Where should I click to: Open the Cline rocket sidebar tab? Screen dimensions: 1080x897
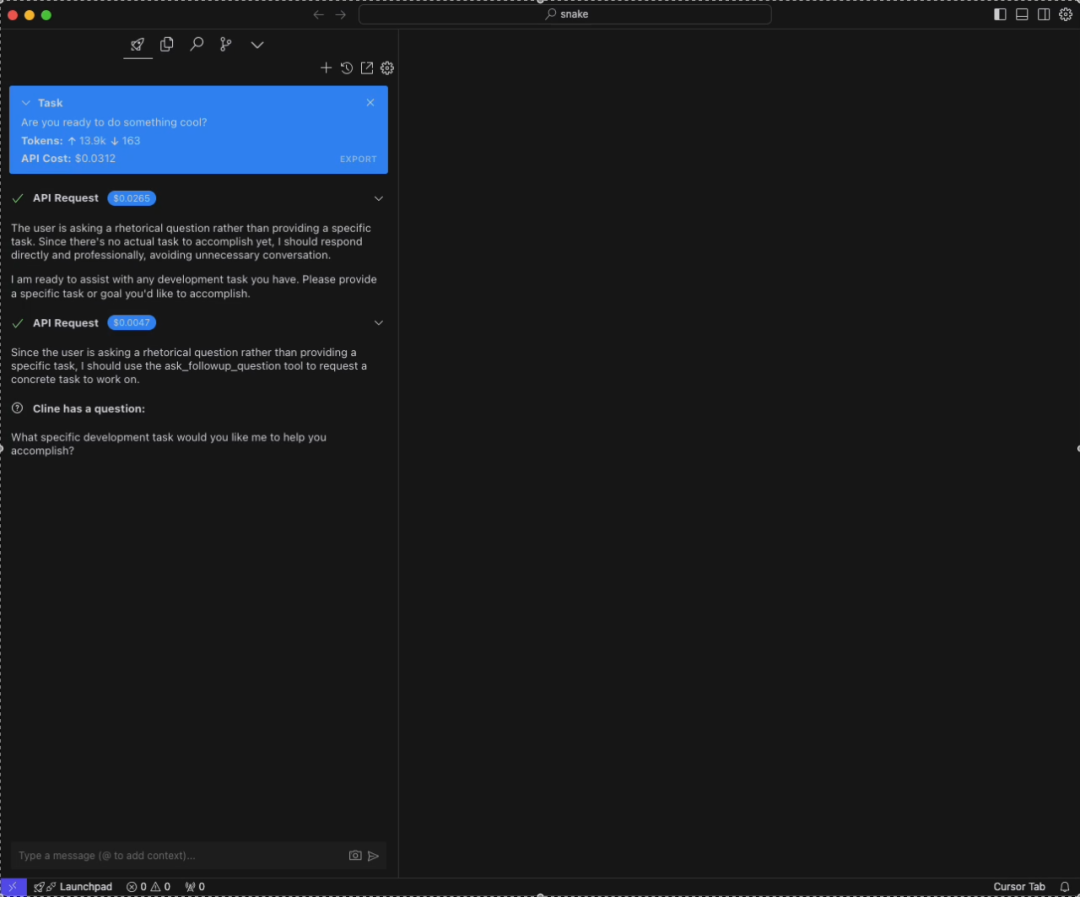click(x=138, y=45)
